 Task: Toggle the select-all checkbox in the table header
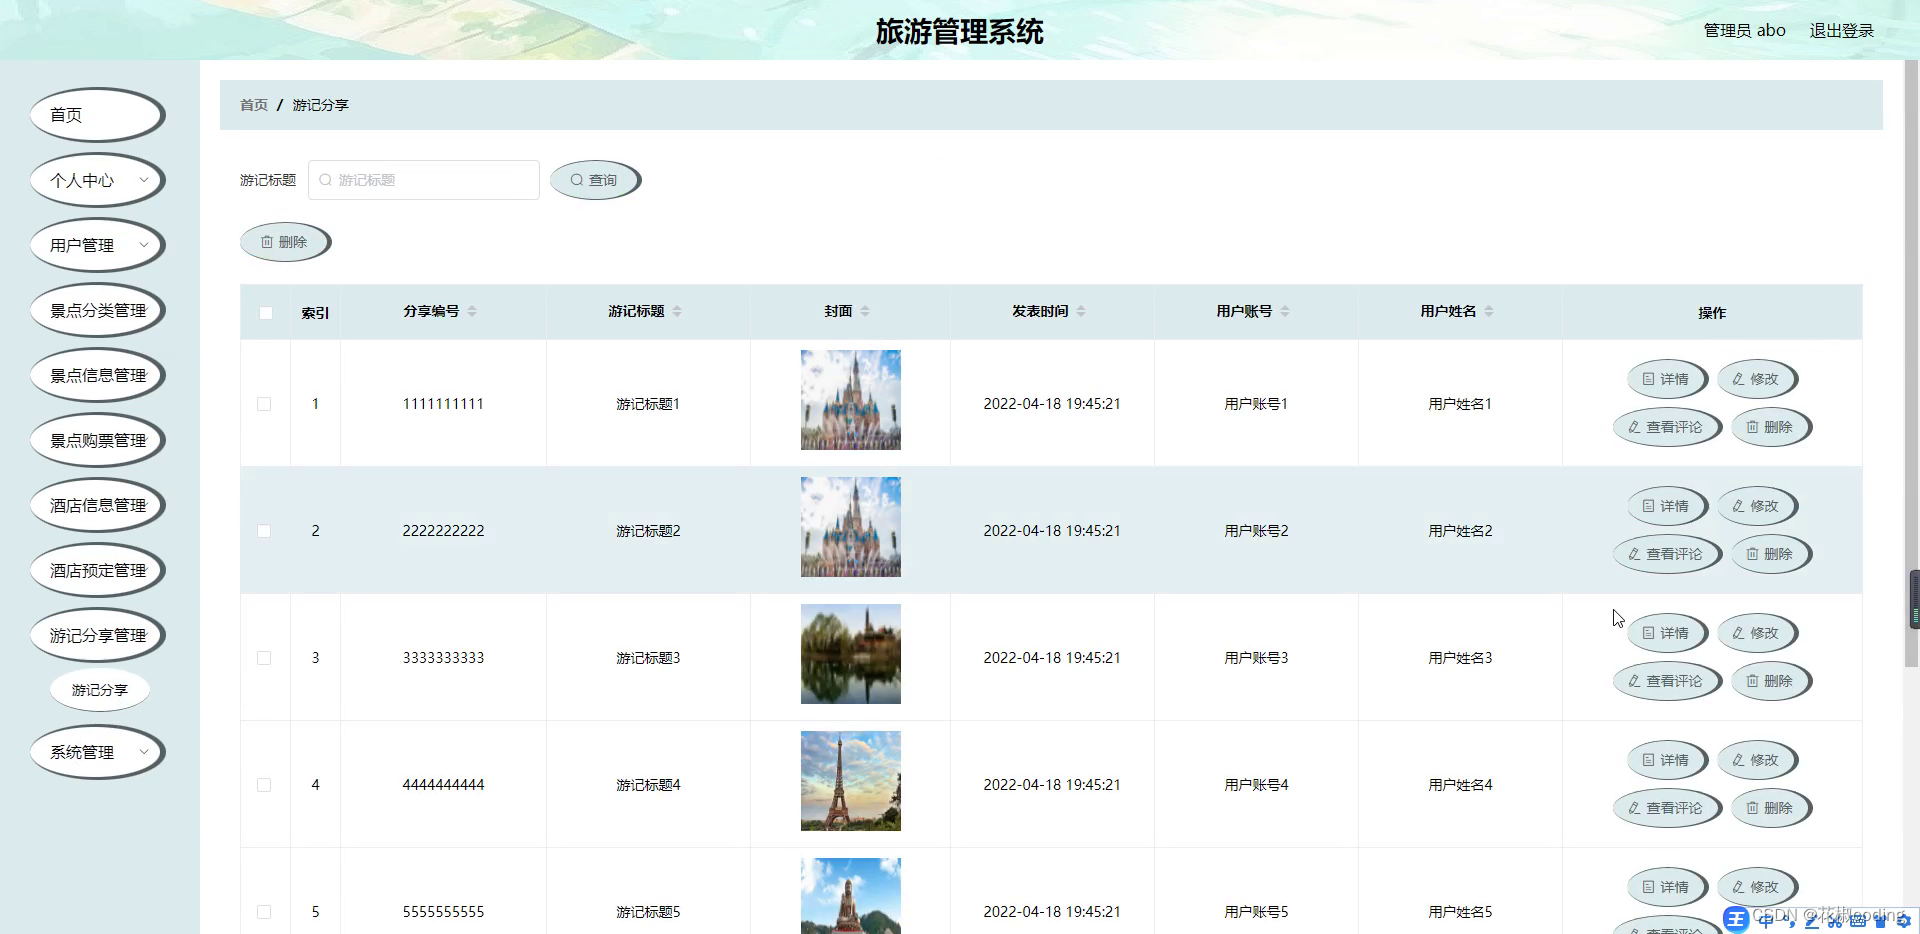(265, 312)
